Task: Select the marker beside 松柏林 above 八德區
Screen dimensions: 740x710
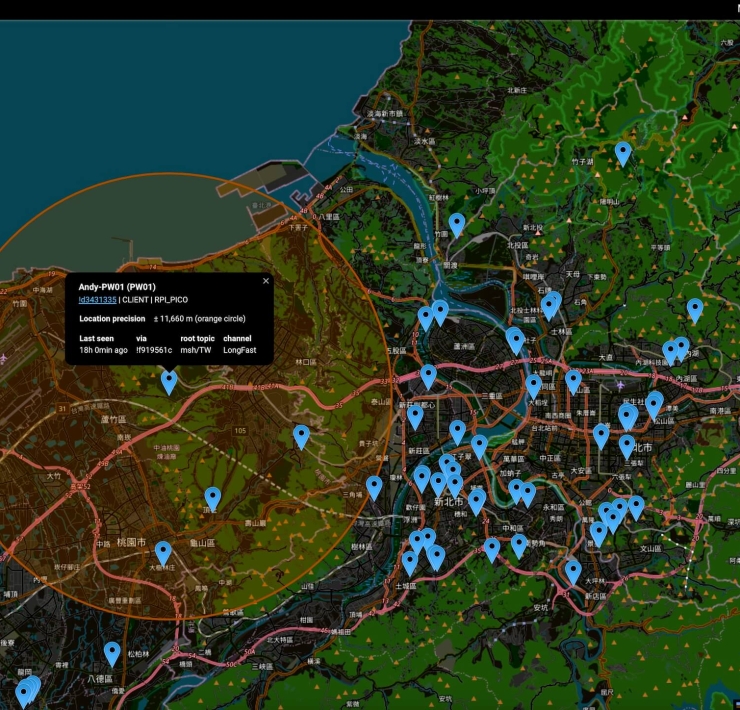Action: [112, 654]
